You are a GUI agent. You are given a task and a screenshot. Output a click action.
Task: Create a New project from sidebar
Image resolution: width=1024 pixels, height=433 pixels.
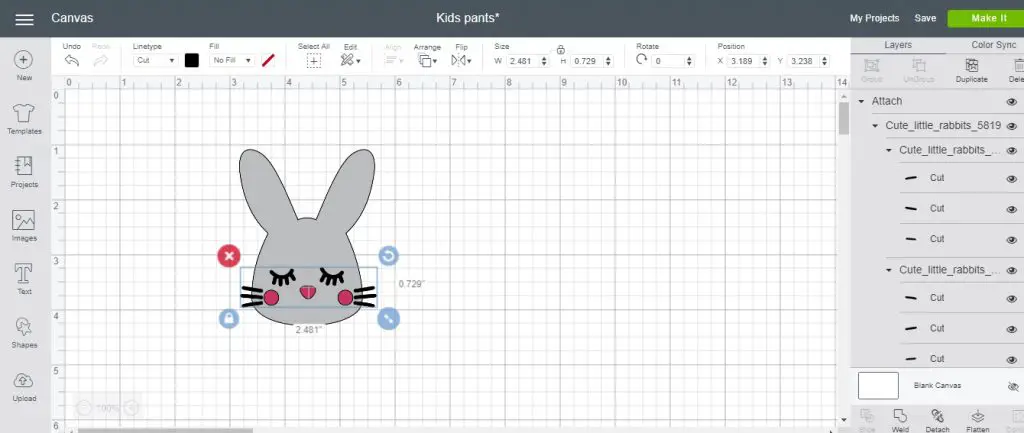point(24,66)
